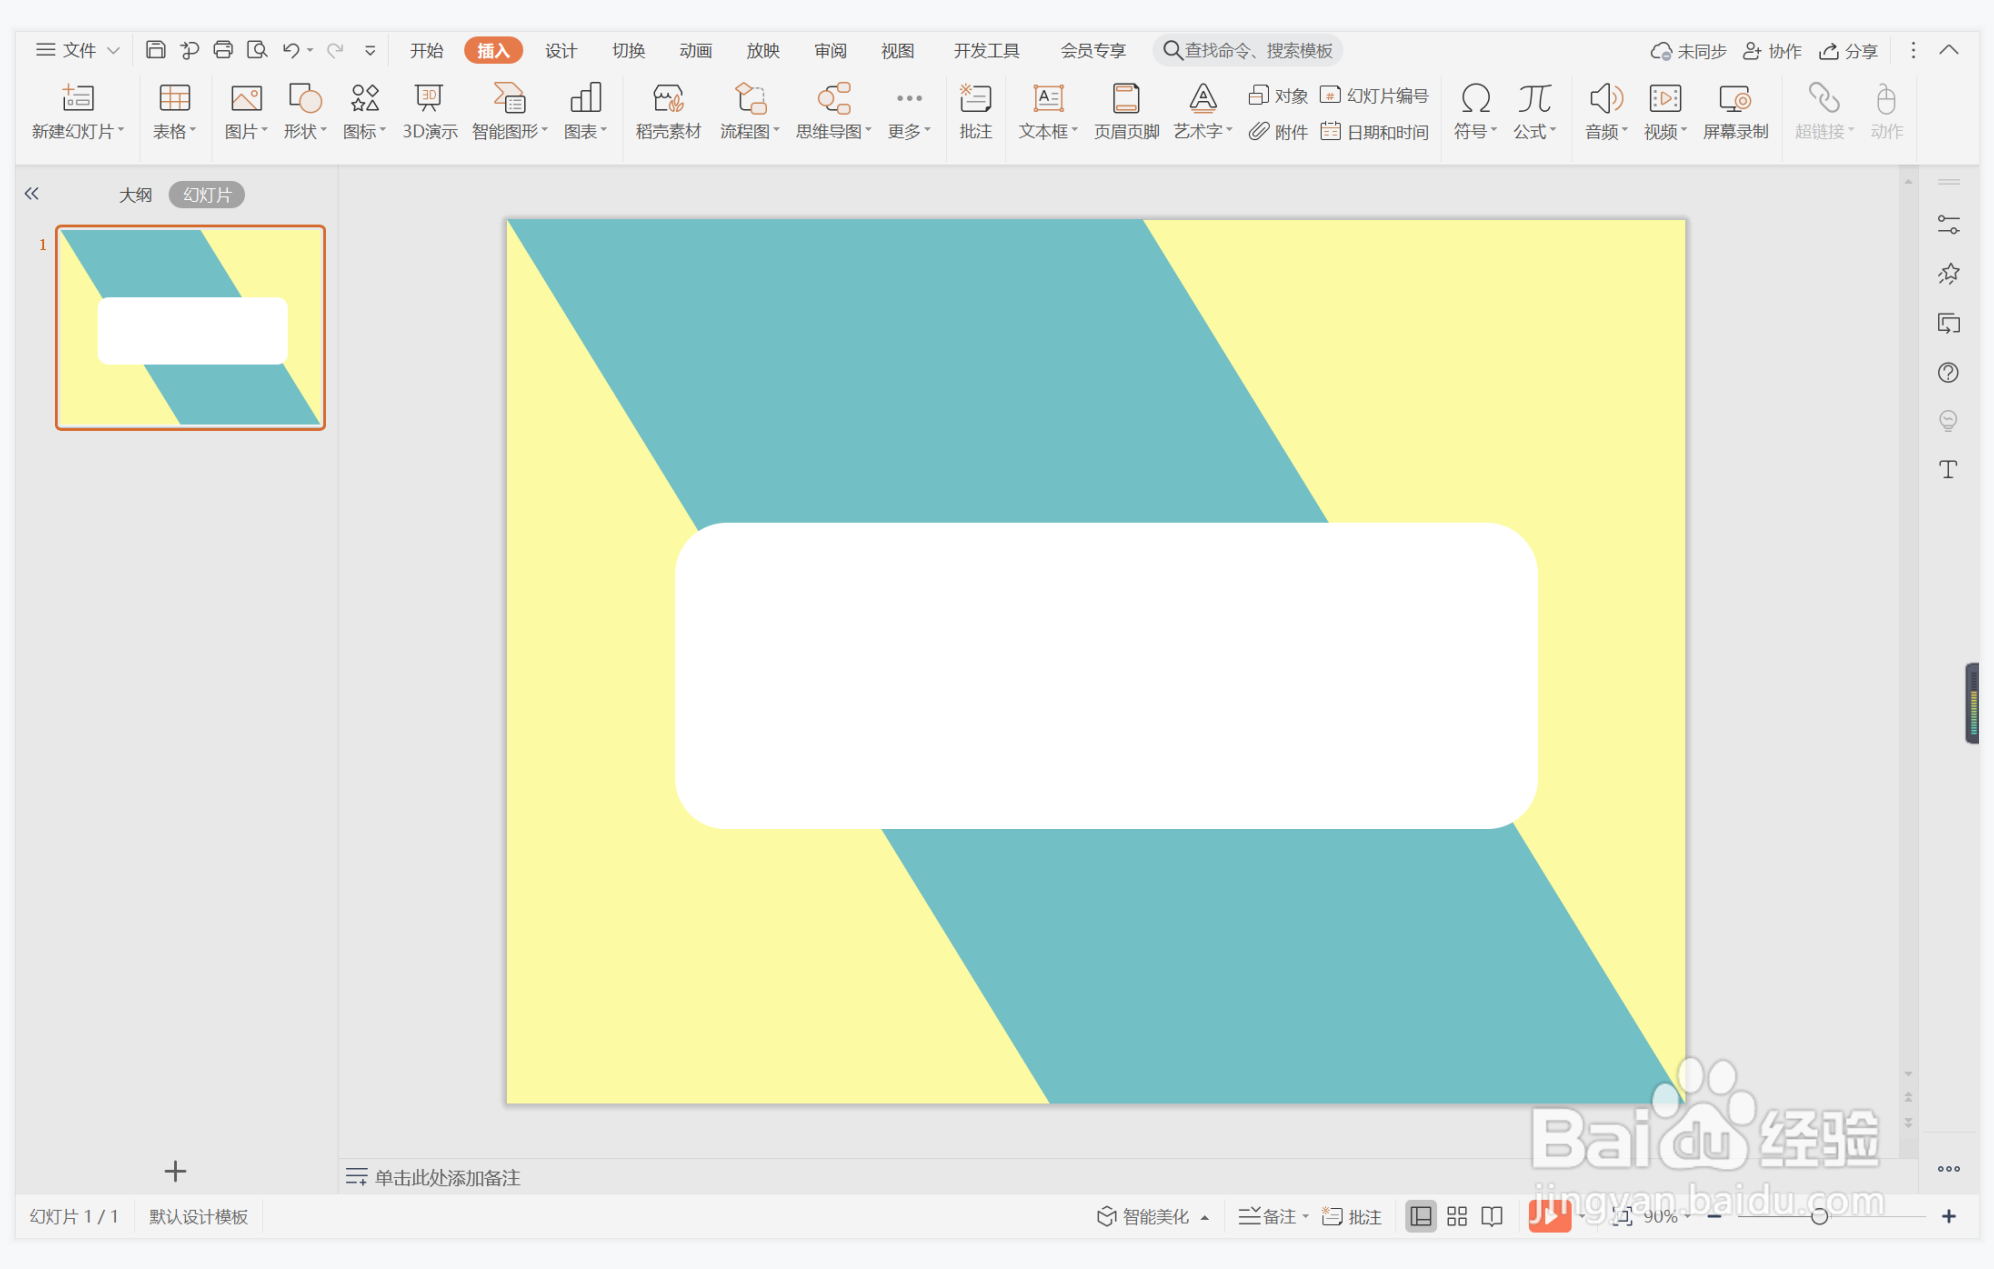
Task: Insert a Chart (图表)
Action: (585, 99)
